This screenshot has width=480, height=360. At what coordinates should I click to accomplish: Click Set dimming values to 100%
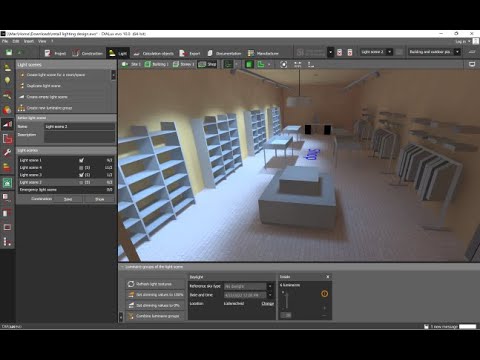click(x=155, y=295)
